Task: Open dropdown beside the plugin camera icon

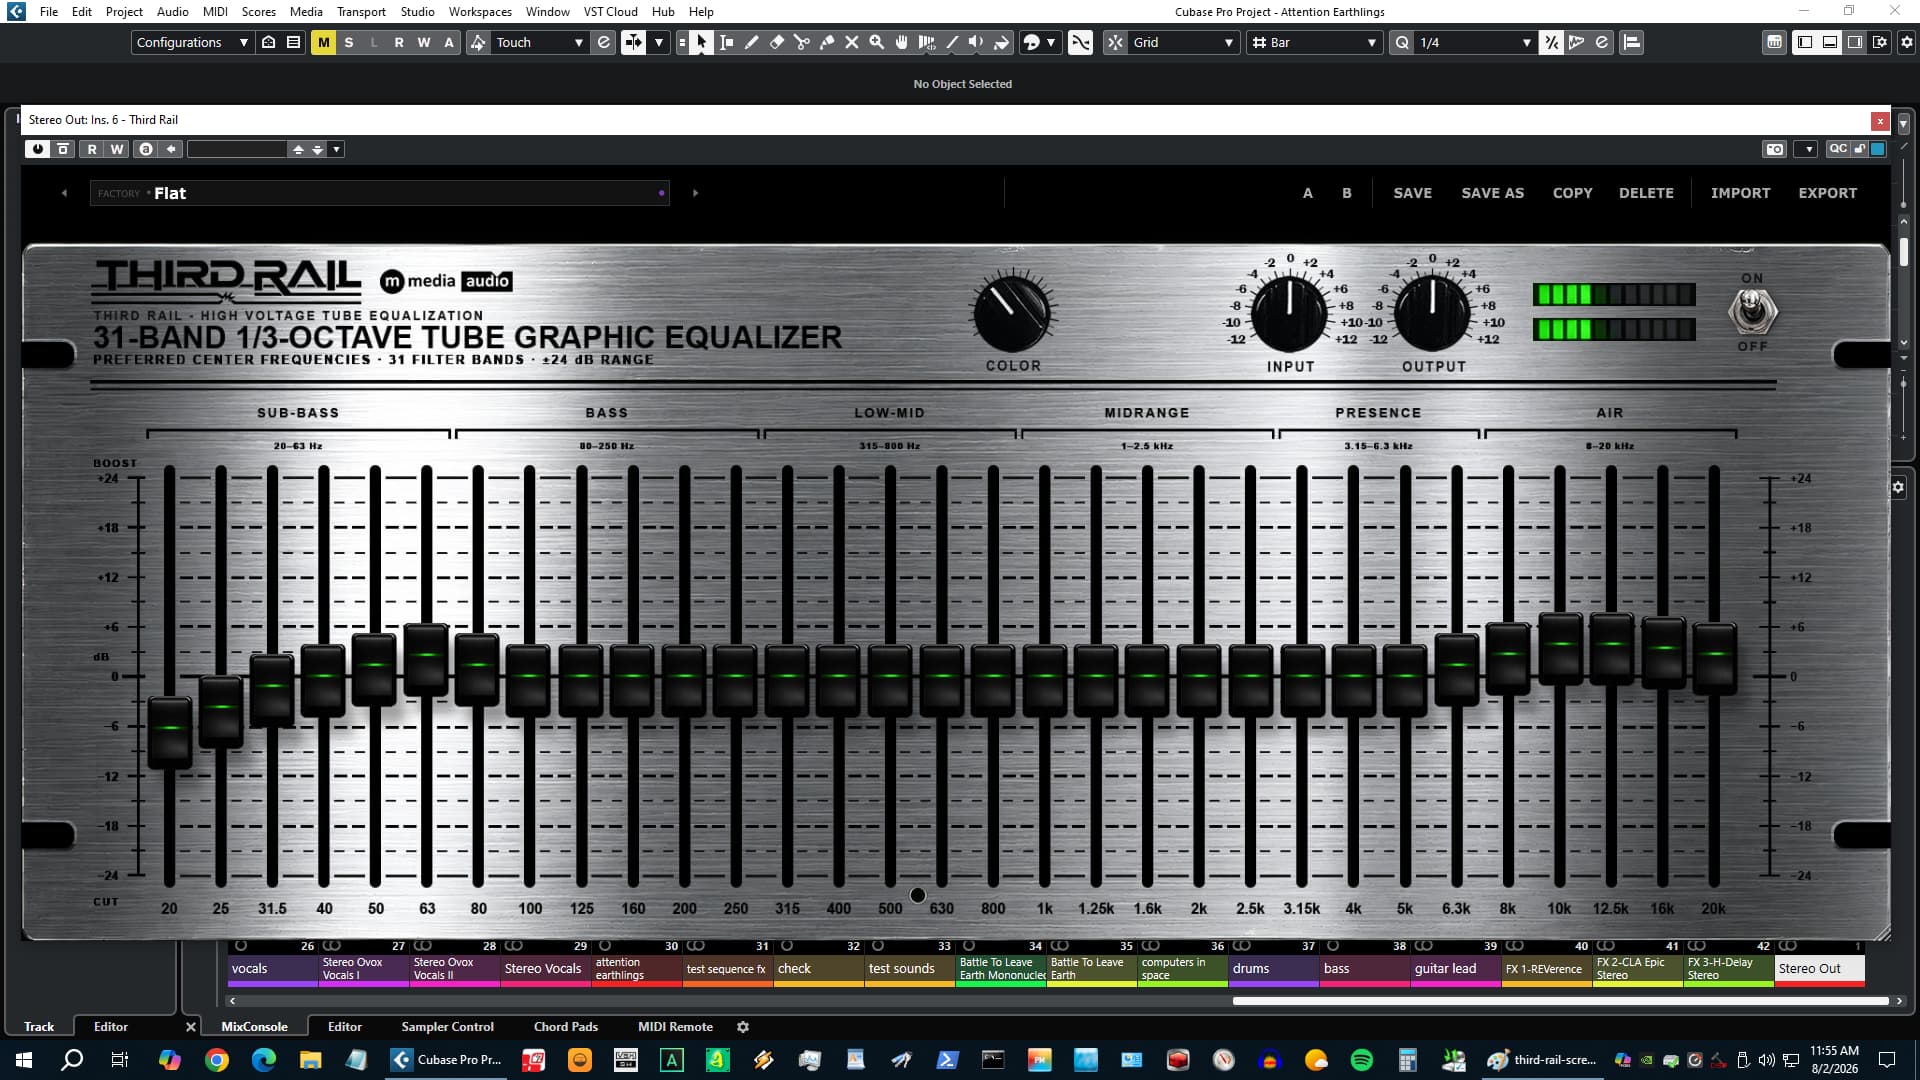Action: 1806,149
